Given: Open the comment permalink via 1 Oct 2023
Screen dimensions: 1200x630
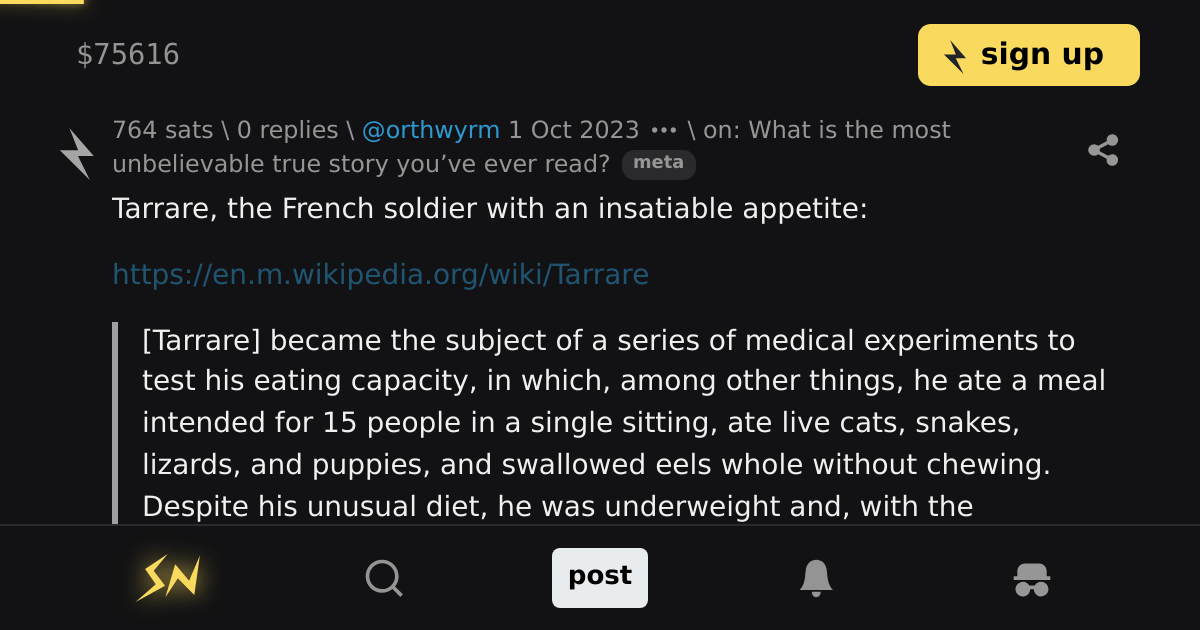Looking at the screenshot, I should [x=574, y=129].
